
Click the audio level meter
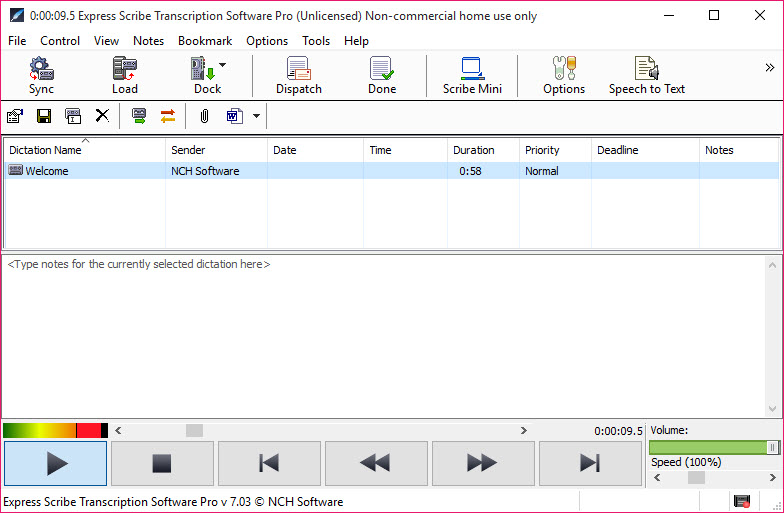pos(56,430)
